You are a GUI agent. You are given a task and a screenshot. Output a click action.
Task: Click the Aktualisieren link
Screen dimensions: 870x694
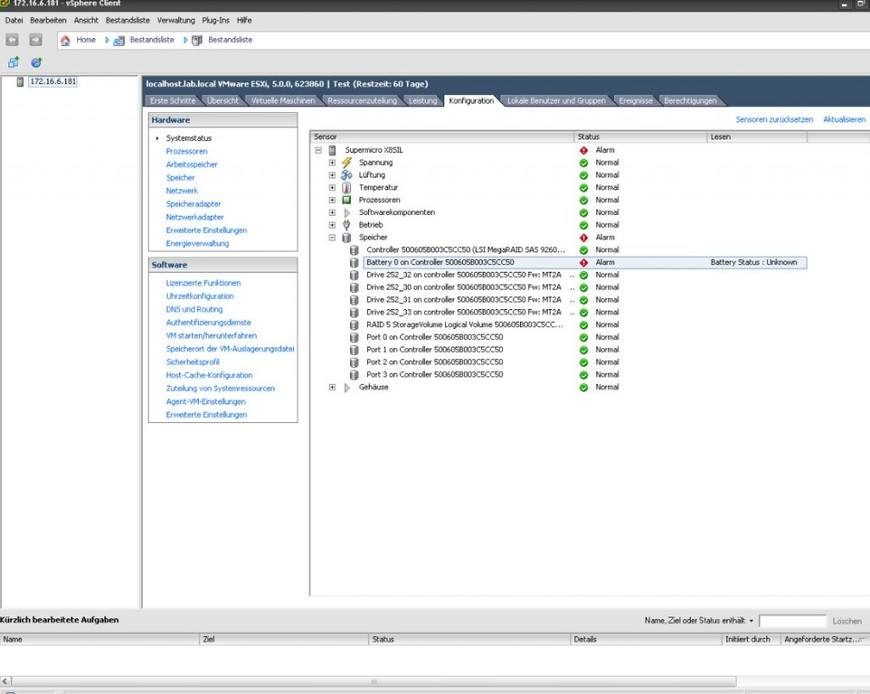[x=844, y=119]
